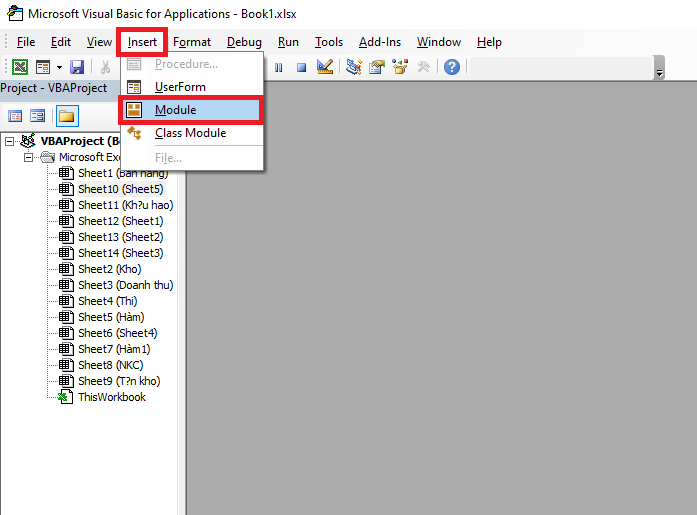Screen dimensions: 697x515
Task: Select Sheet6 (Sheet4) in project tree
Action: 118,333
